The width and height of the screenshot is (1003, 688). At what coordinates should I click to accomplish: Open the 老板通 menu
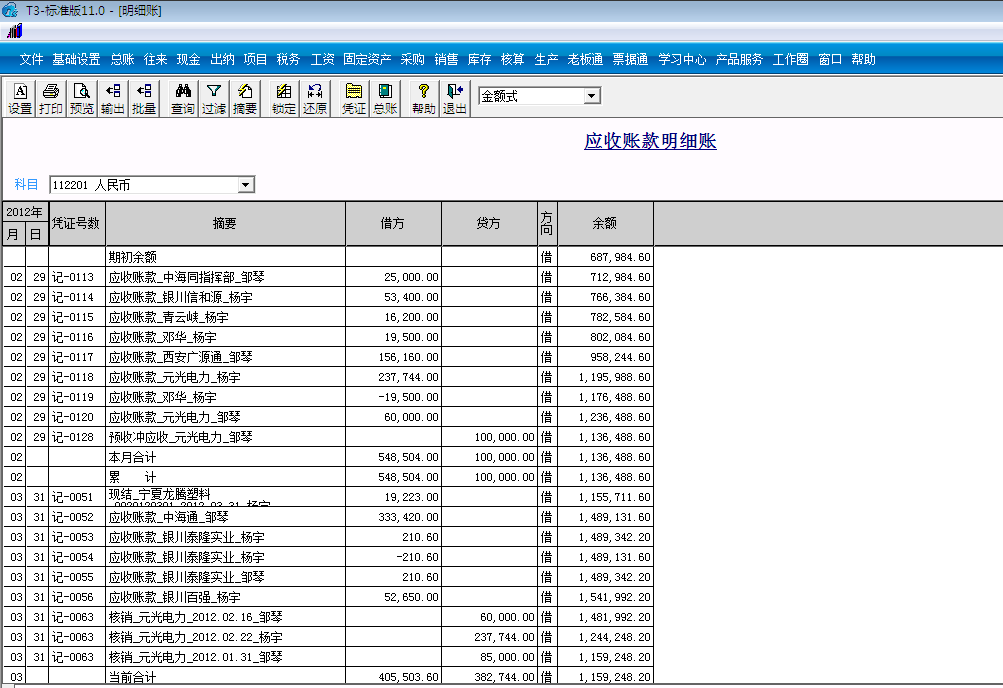[583, 59]
